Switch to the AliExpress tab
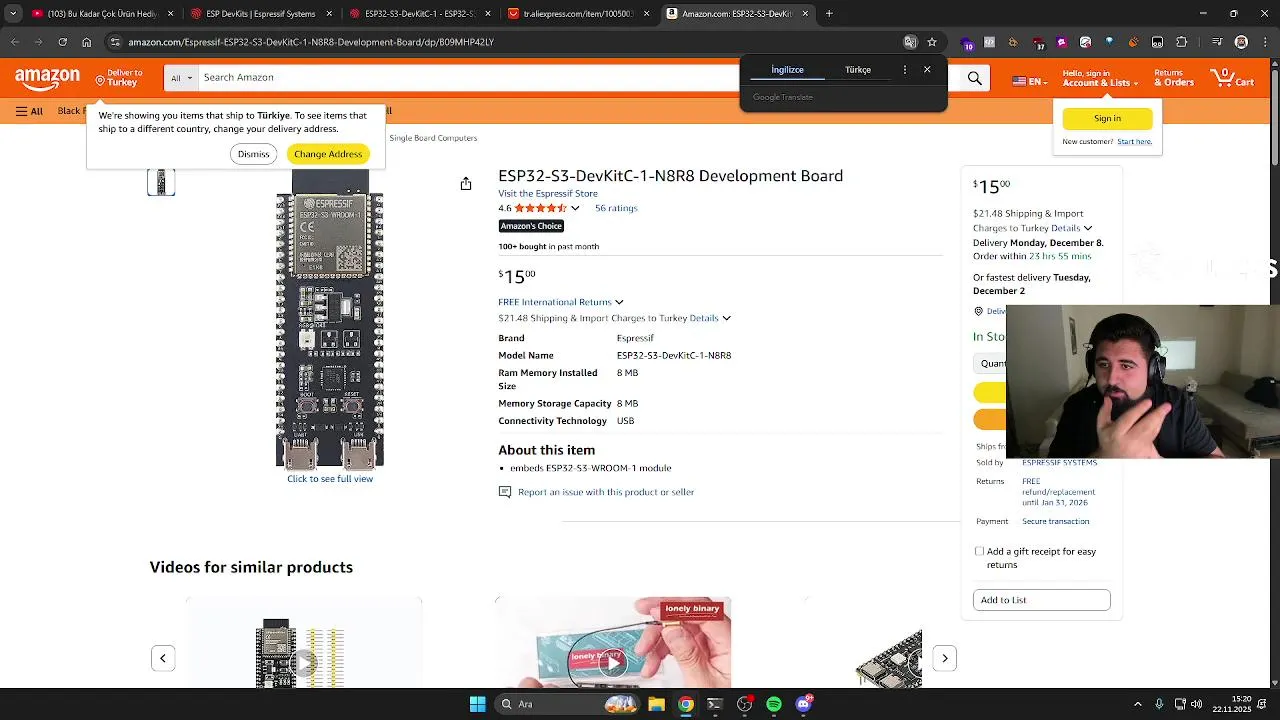 (x=578, y=14)
